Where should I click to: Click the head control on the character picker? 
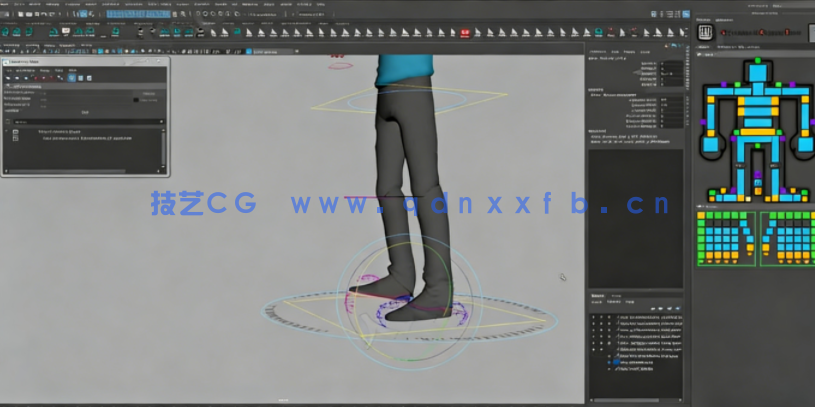(x=757, y=74)
